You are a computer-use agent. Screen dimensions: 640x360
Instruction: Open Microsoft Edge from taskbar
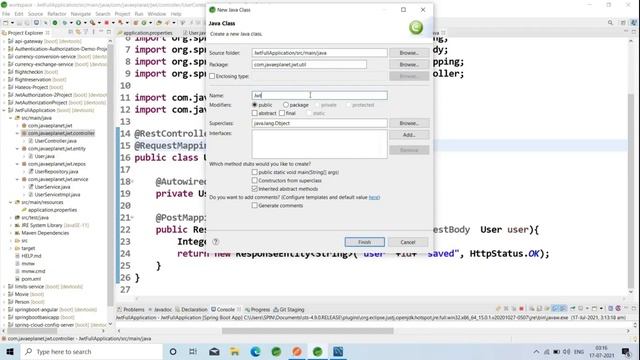(256, 351)
